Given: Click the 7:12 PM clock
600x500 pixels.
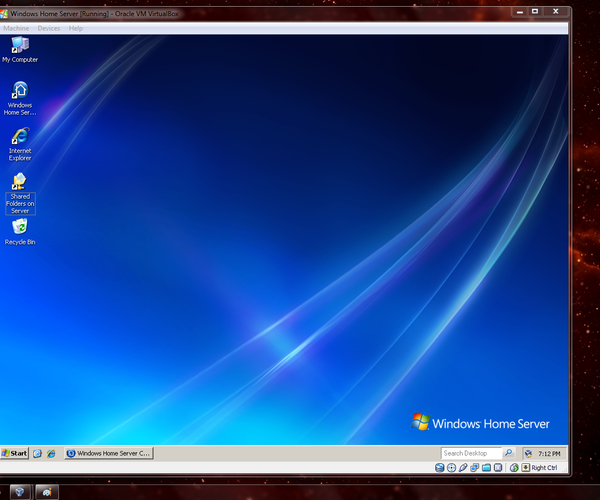Looking at the screenshot, I should [549, 454].
